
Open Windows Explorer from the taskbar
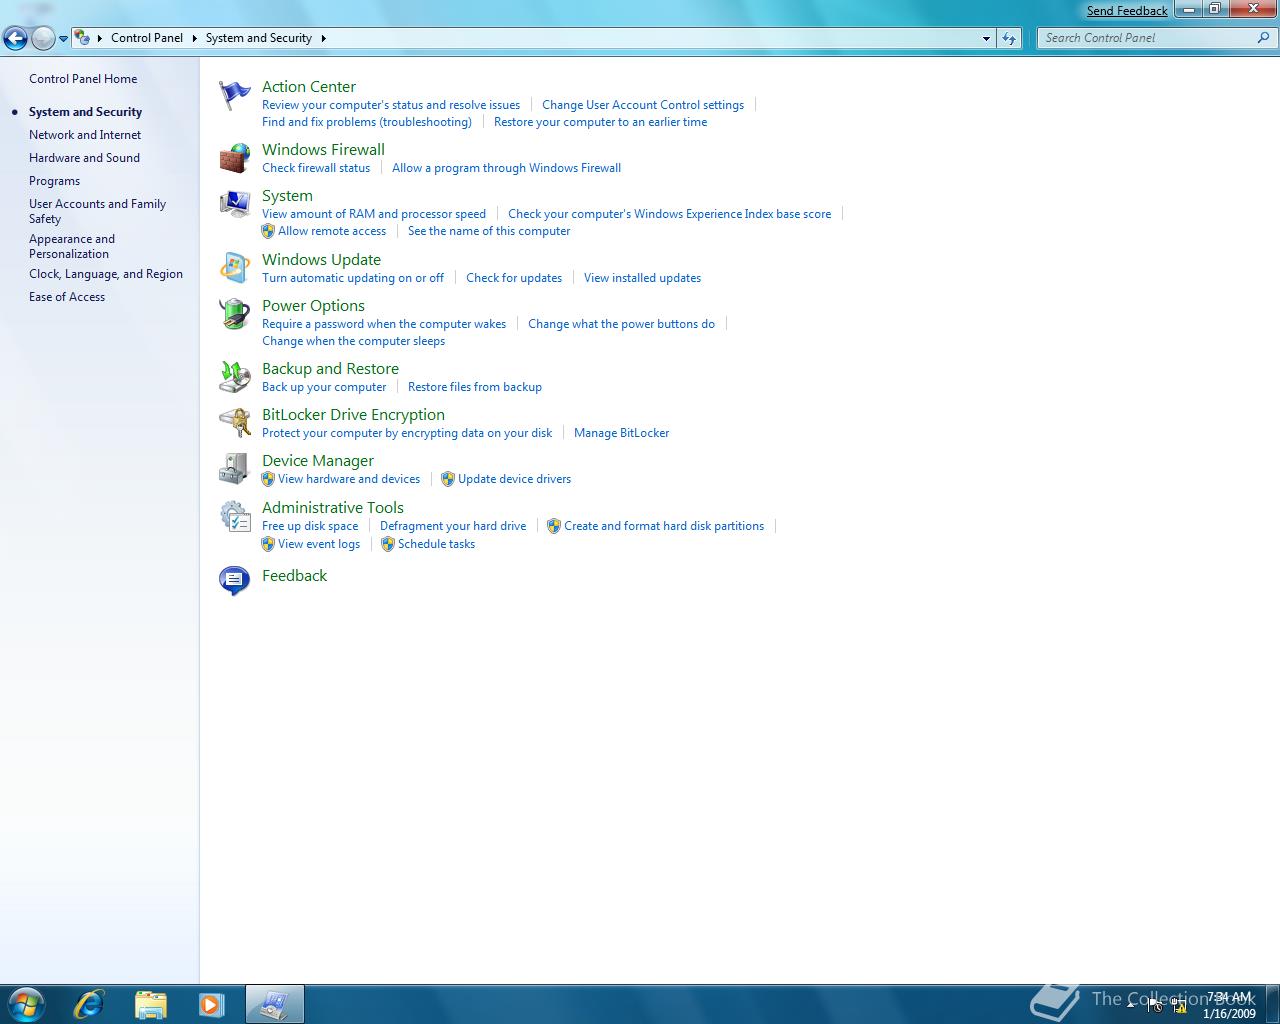pos(150,1004)
